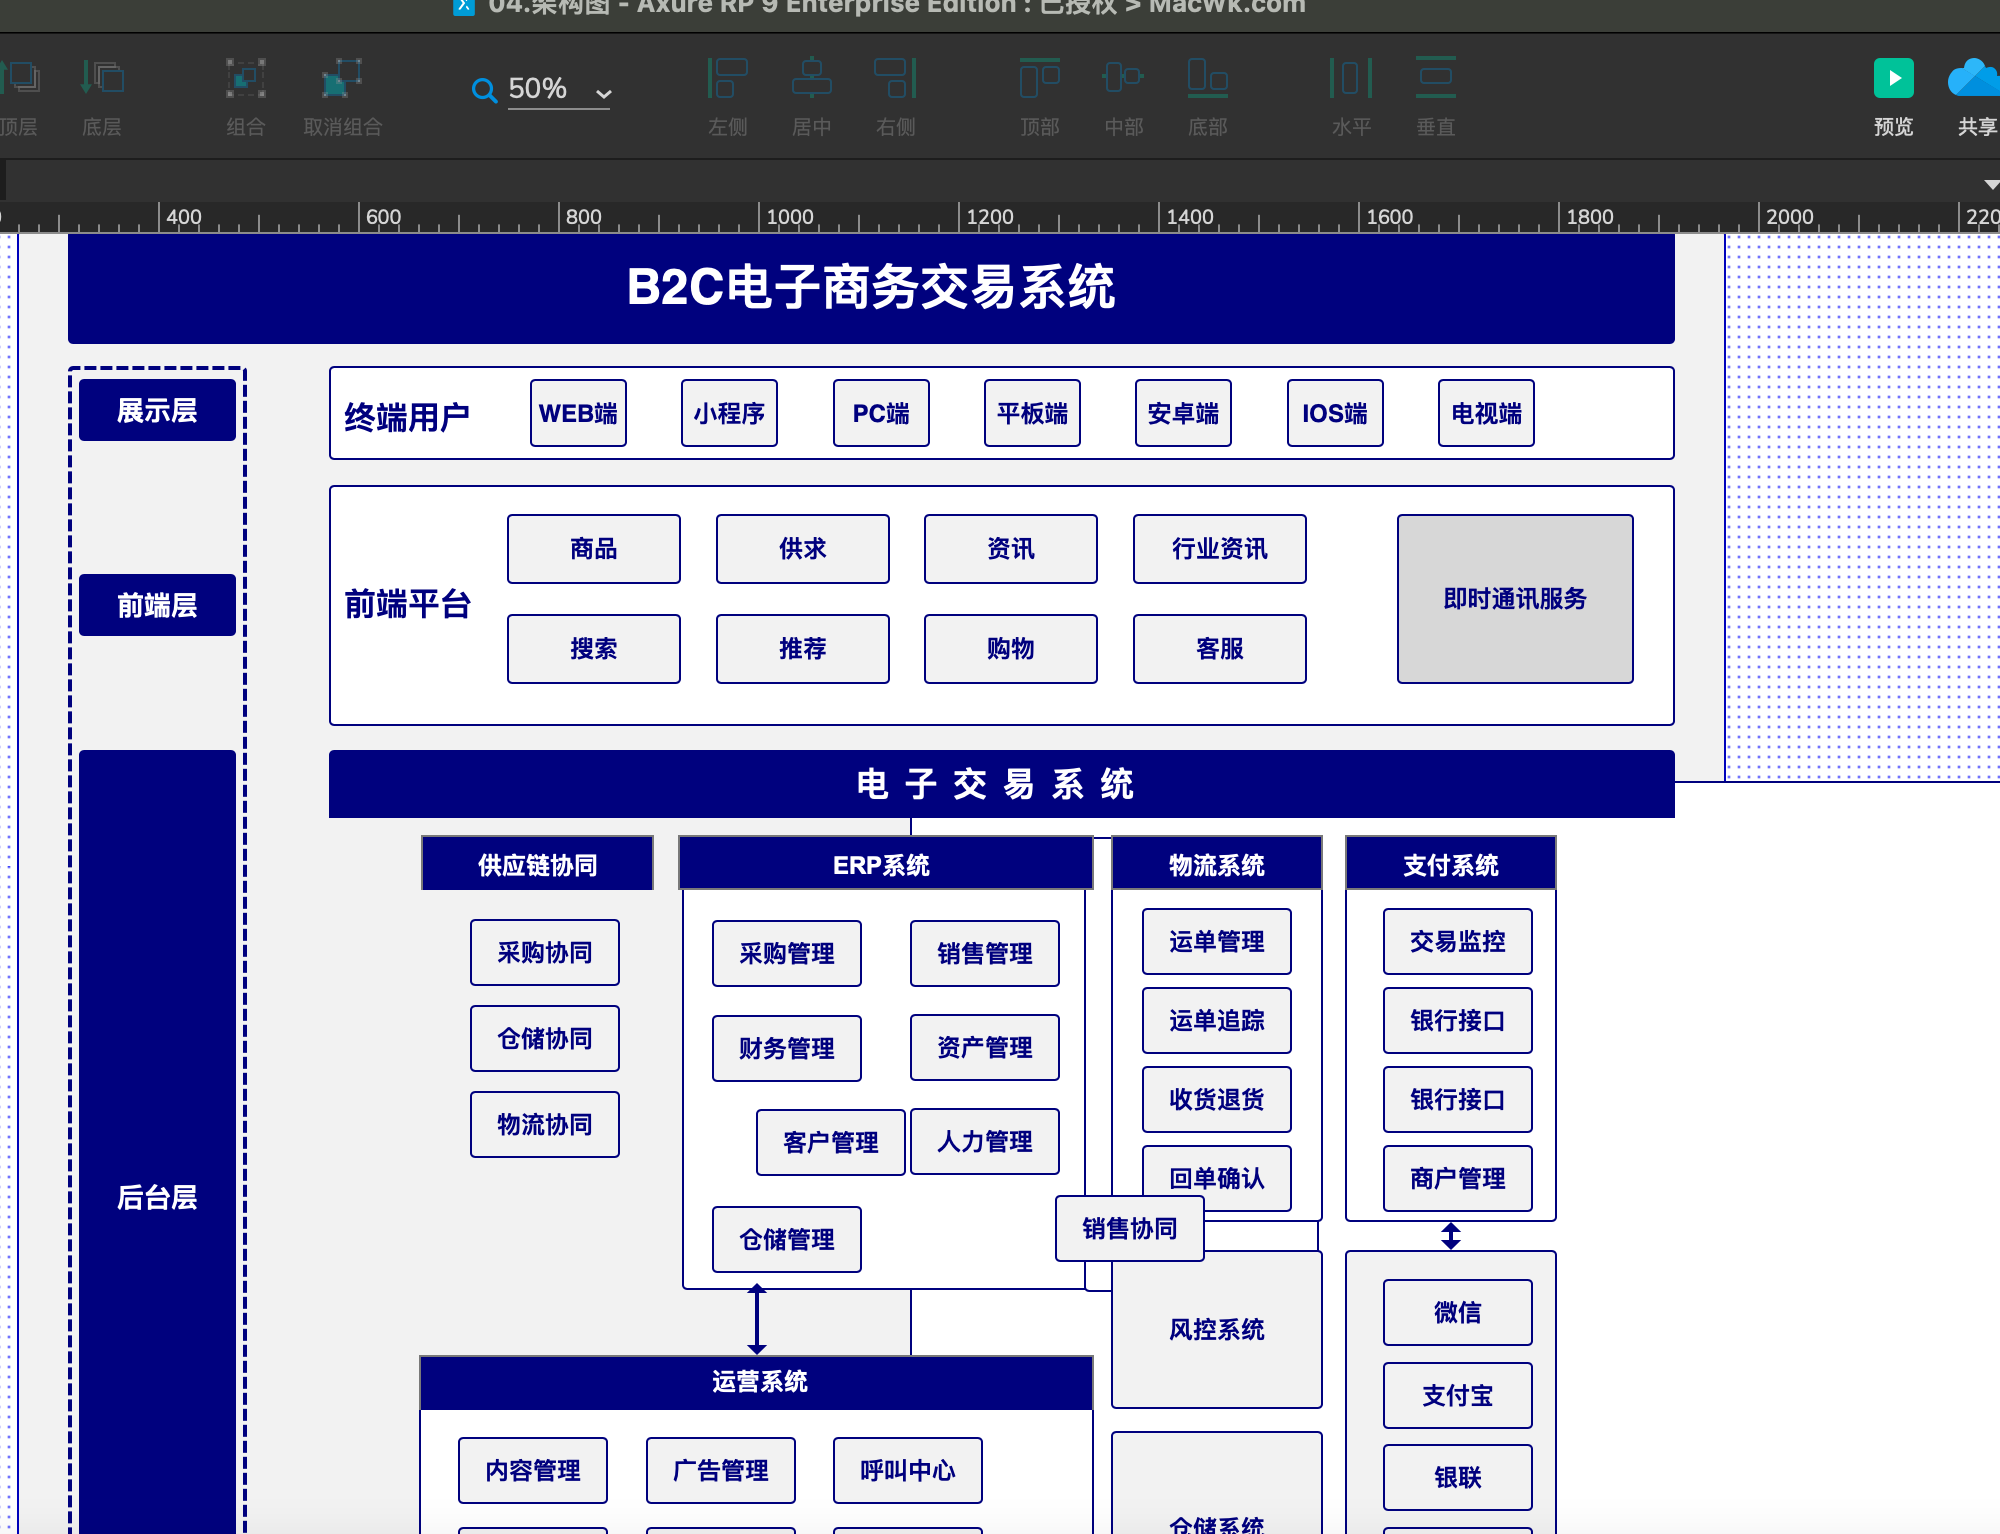This screenshot has height=1534, width=2000.
Task: Click the distribute horizontally (水平) icon
Action: click(x=1351, y=78)
